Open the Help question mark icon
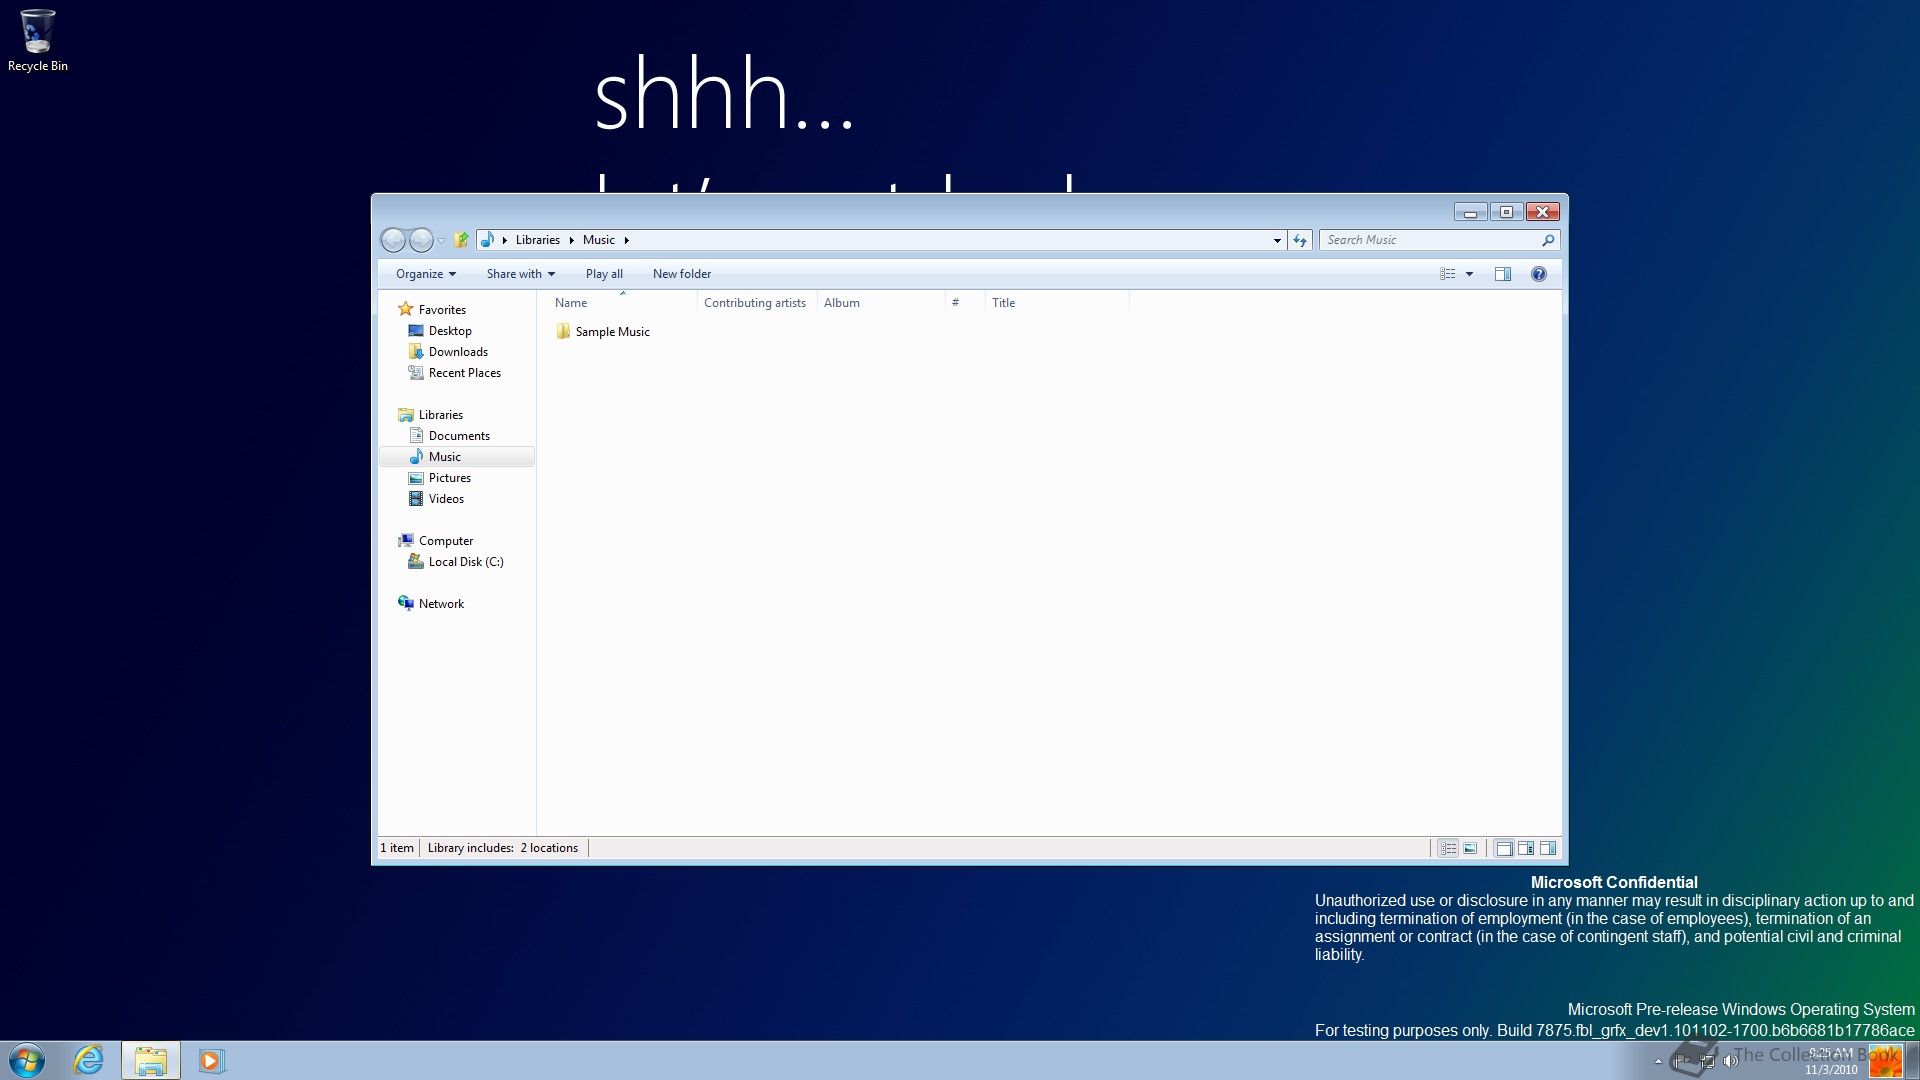 (1538, 274)
